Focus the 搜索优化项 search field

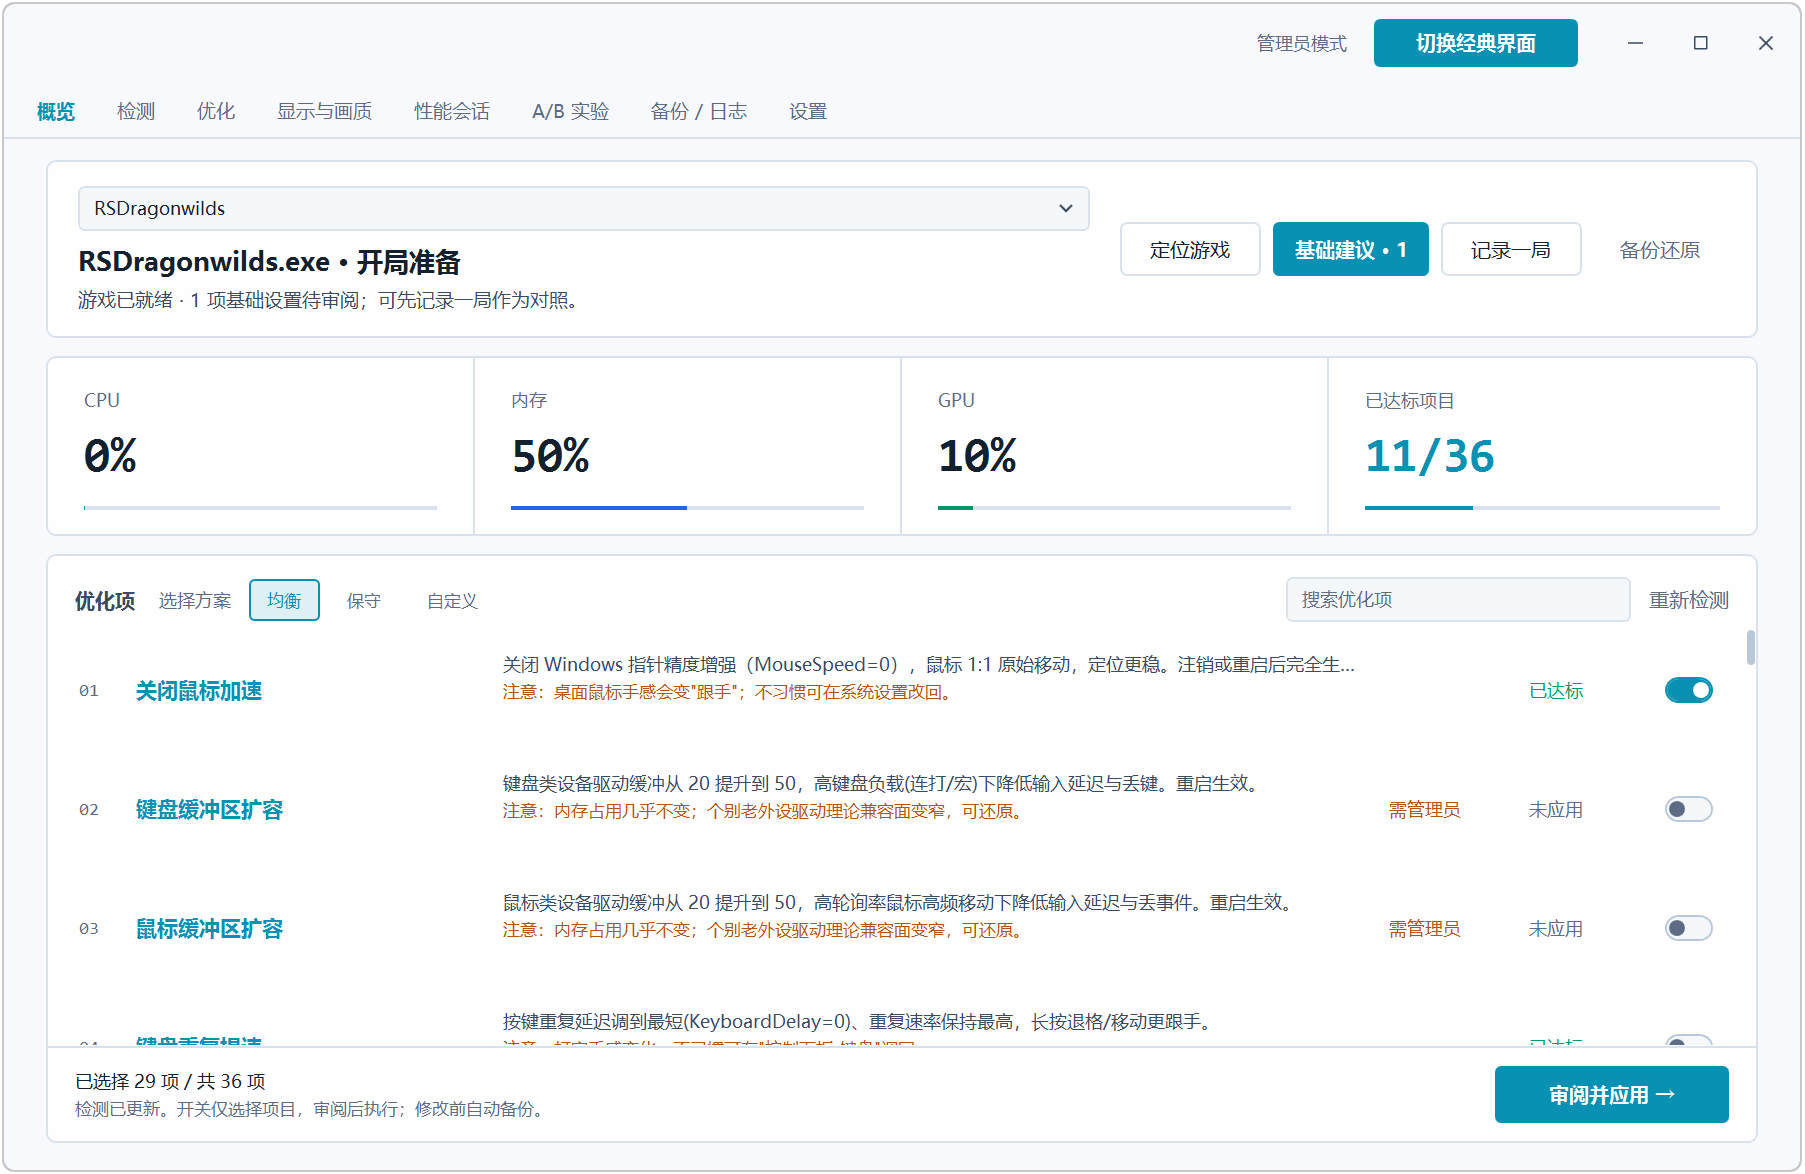click(1458, 599)
